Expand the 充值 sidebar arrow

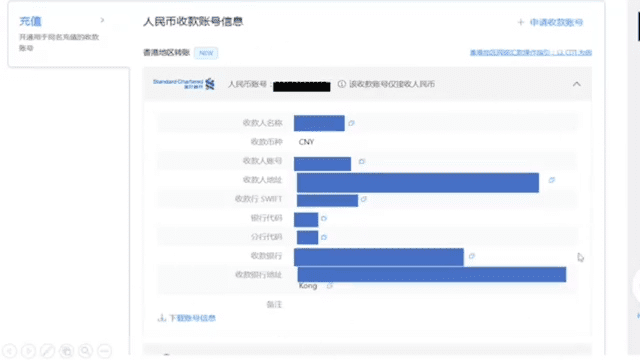coord(102,20)
